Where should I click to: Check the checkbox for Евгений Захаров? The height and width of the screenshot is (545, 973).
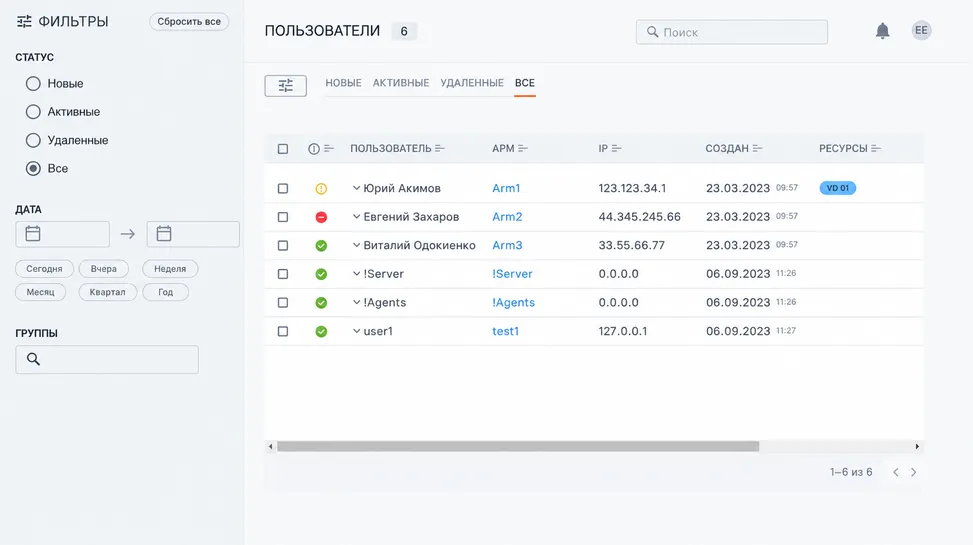(x=283, y=217)
